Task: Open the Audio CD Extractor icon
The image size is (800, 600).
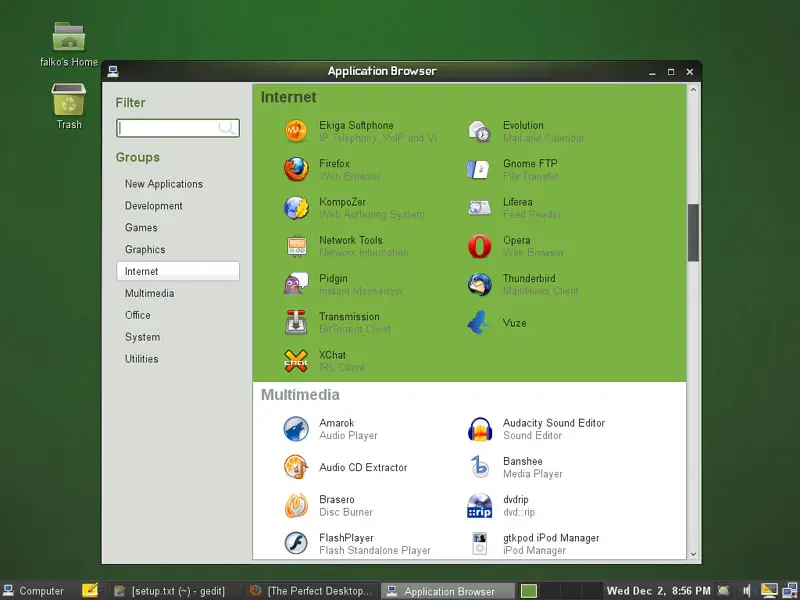Action: click(296, 467)
